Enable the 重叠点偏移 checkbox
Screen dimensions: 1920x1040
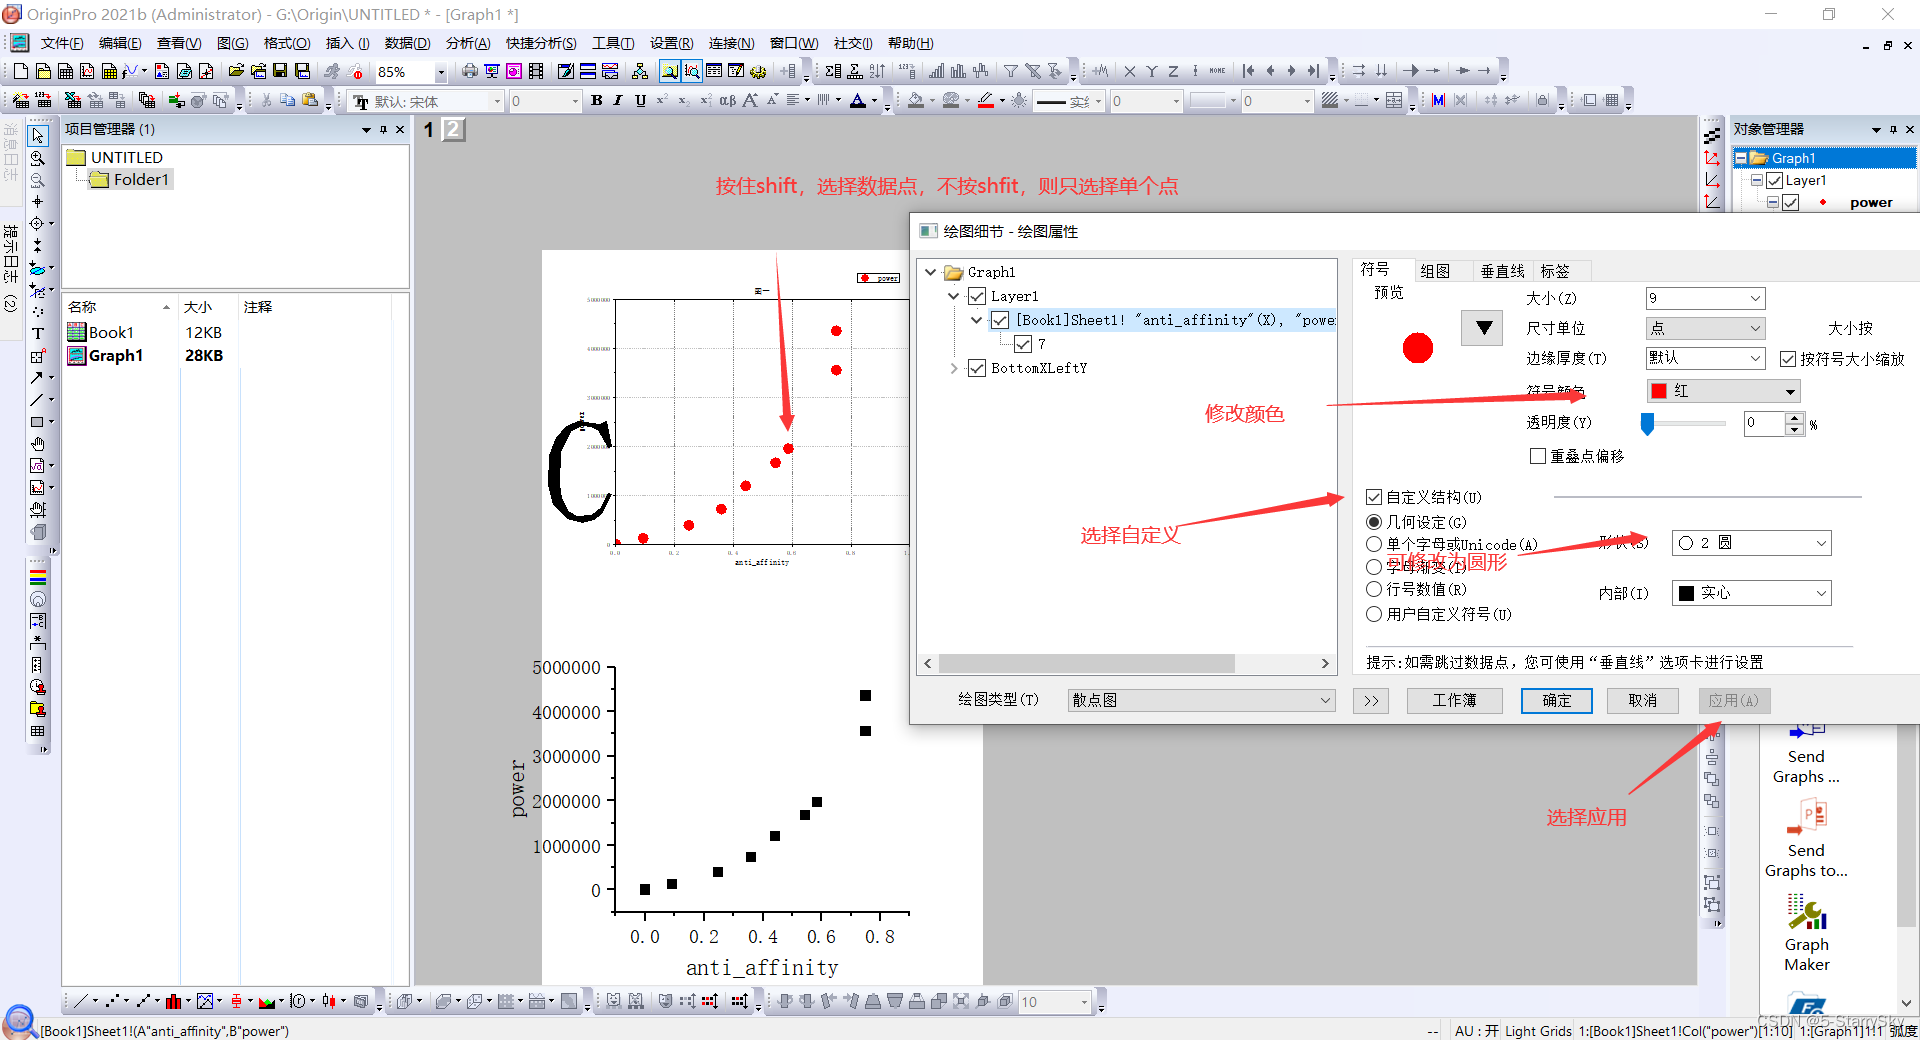pyautogui.click(x=1538, y=456)
